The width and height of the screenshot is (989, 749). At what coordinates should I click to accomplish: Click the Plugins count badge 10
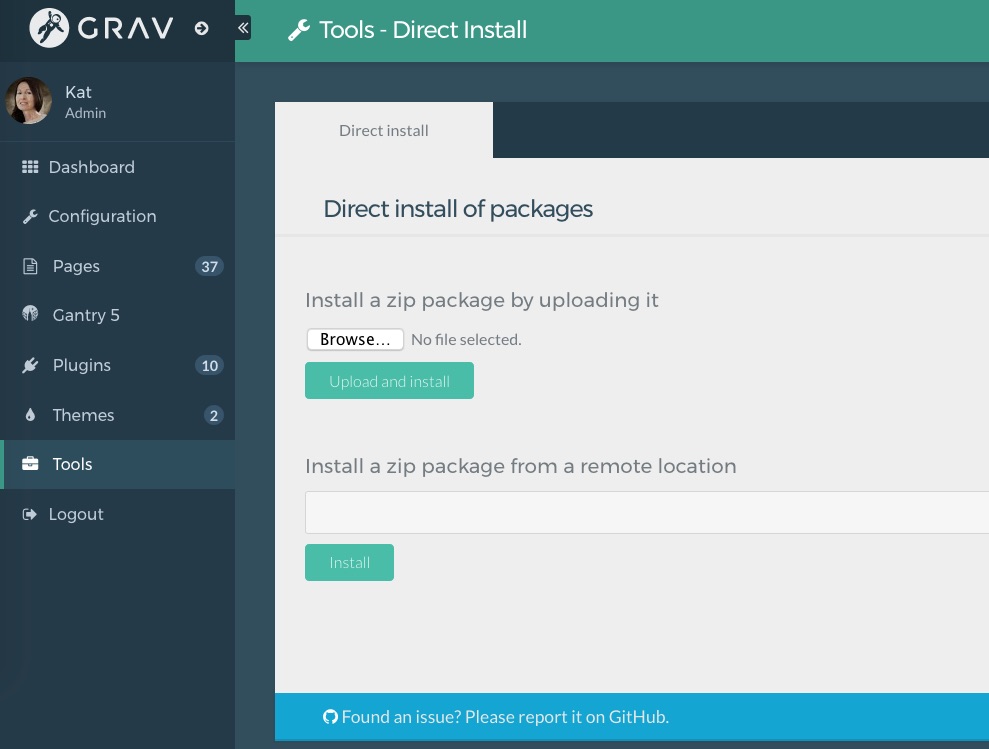pos(209,365)
